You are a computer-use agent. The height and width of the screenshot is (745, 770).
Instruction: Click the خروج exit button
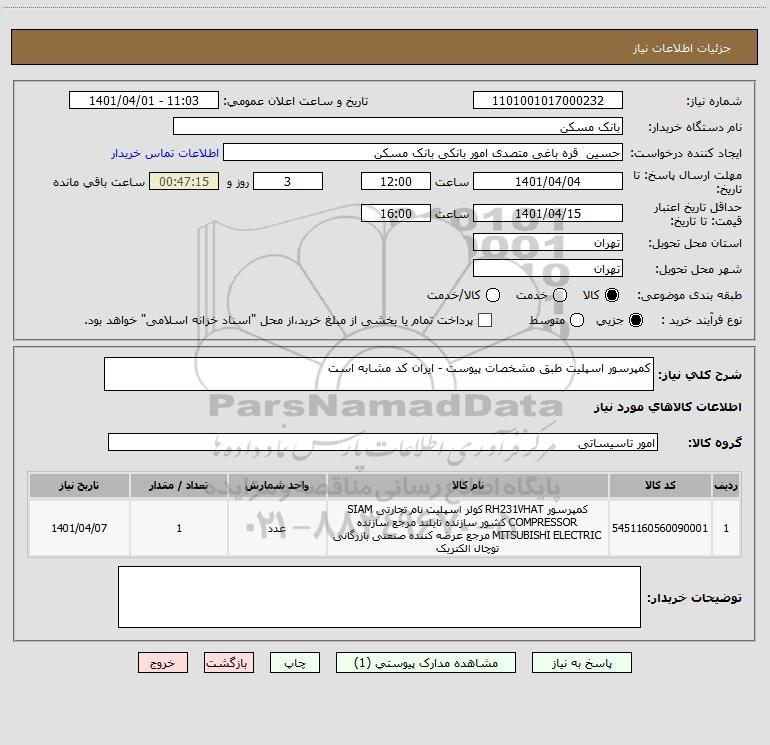(163, 663)
